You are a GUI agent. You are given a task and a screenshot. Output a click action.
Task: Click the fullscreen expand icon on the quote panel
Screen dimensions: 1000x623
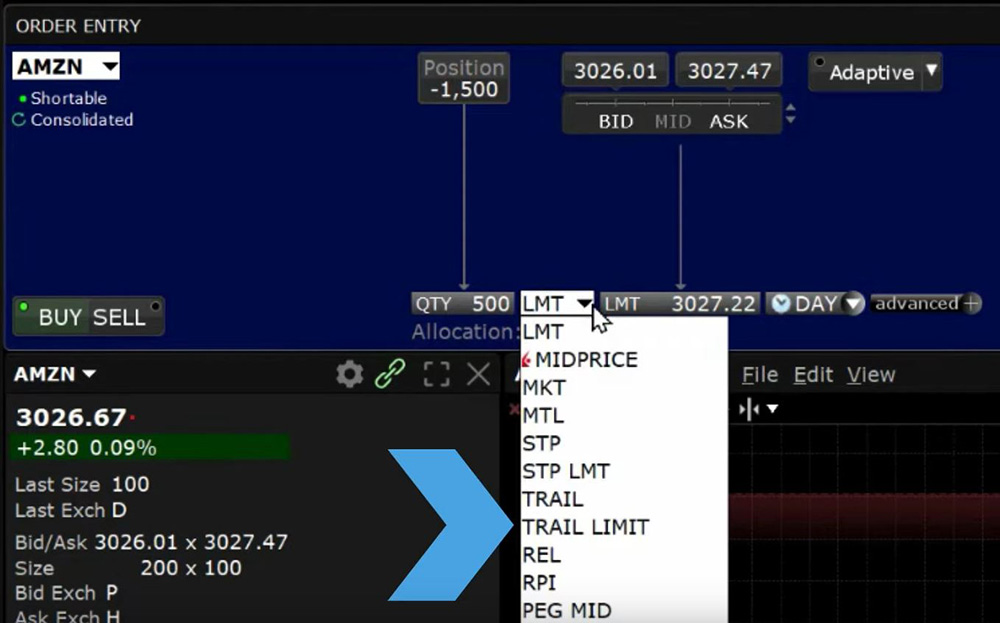click(x=436, y=374)
